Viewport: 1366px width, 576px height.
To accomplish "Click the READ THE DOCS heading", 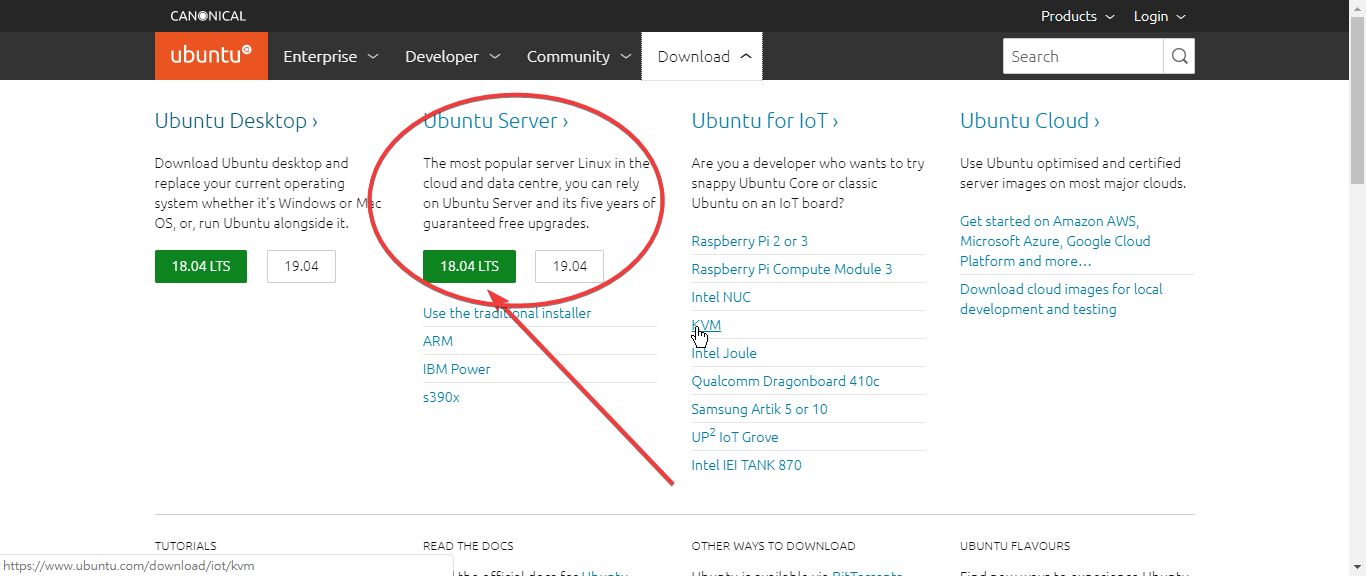I will coord(468,546).
